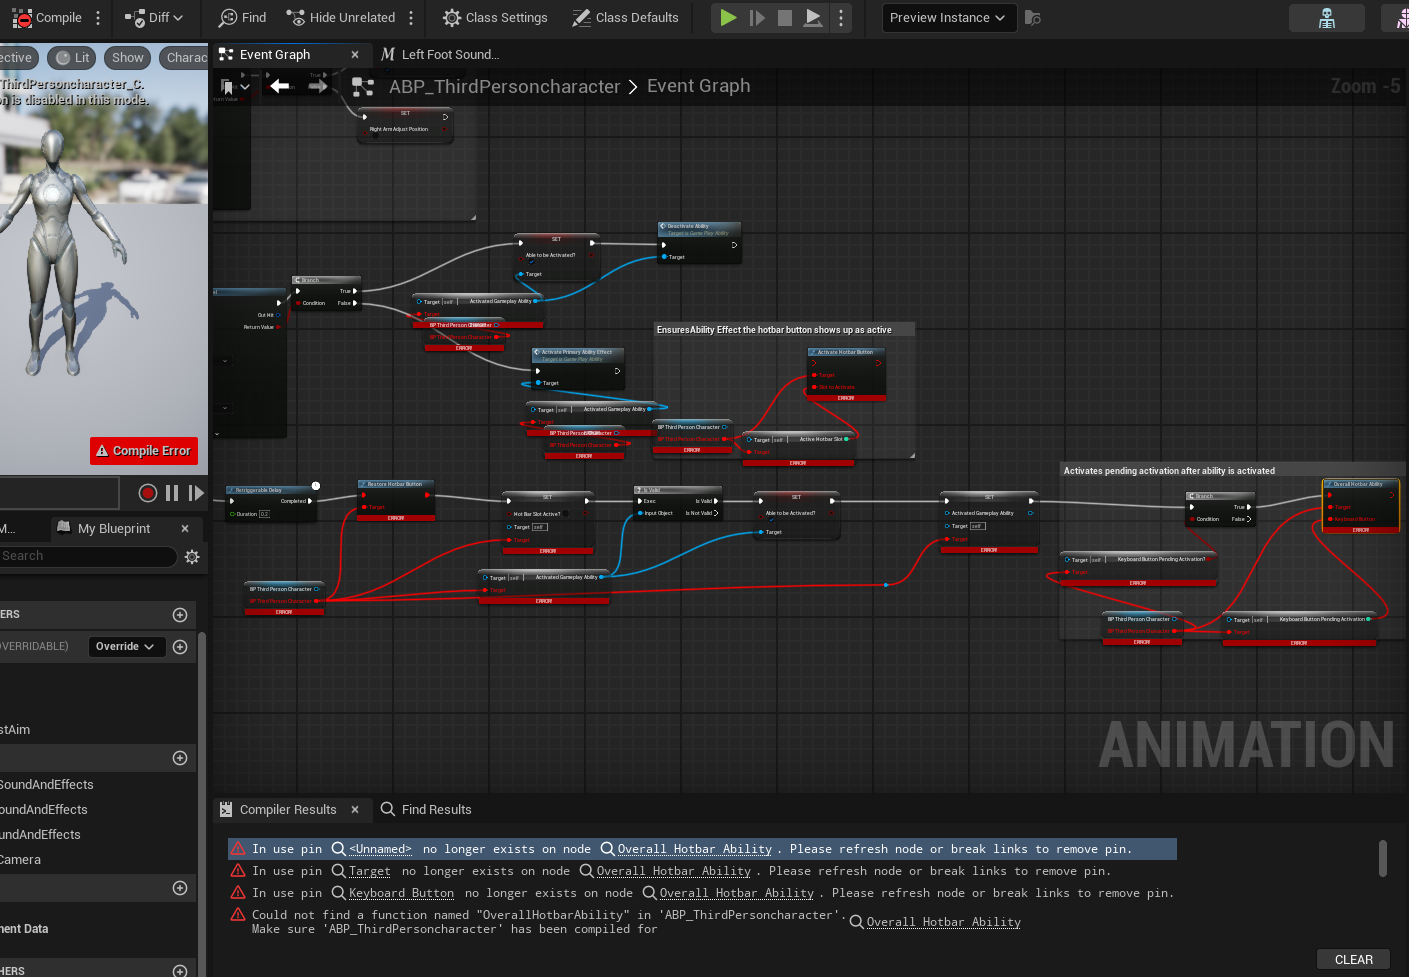Pause the preview animation
Image resolution: width=1409 pixels, height=977 pixels.
click(172, 493)
